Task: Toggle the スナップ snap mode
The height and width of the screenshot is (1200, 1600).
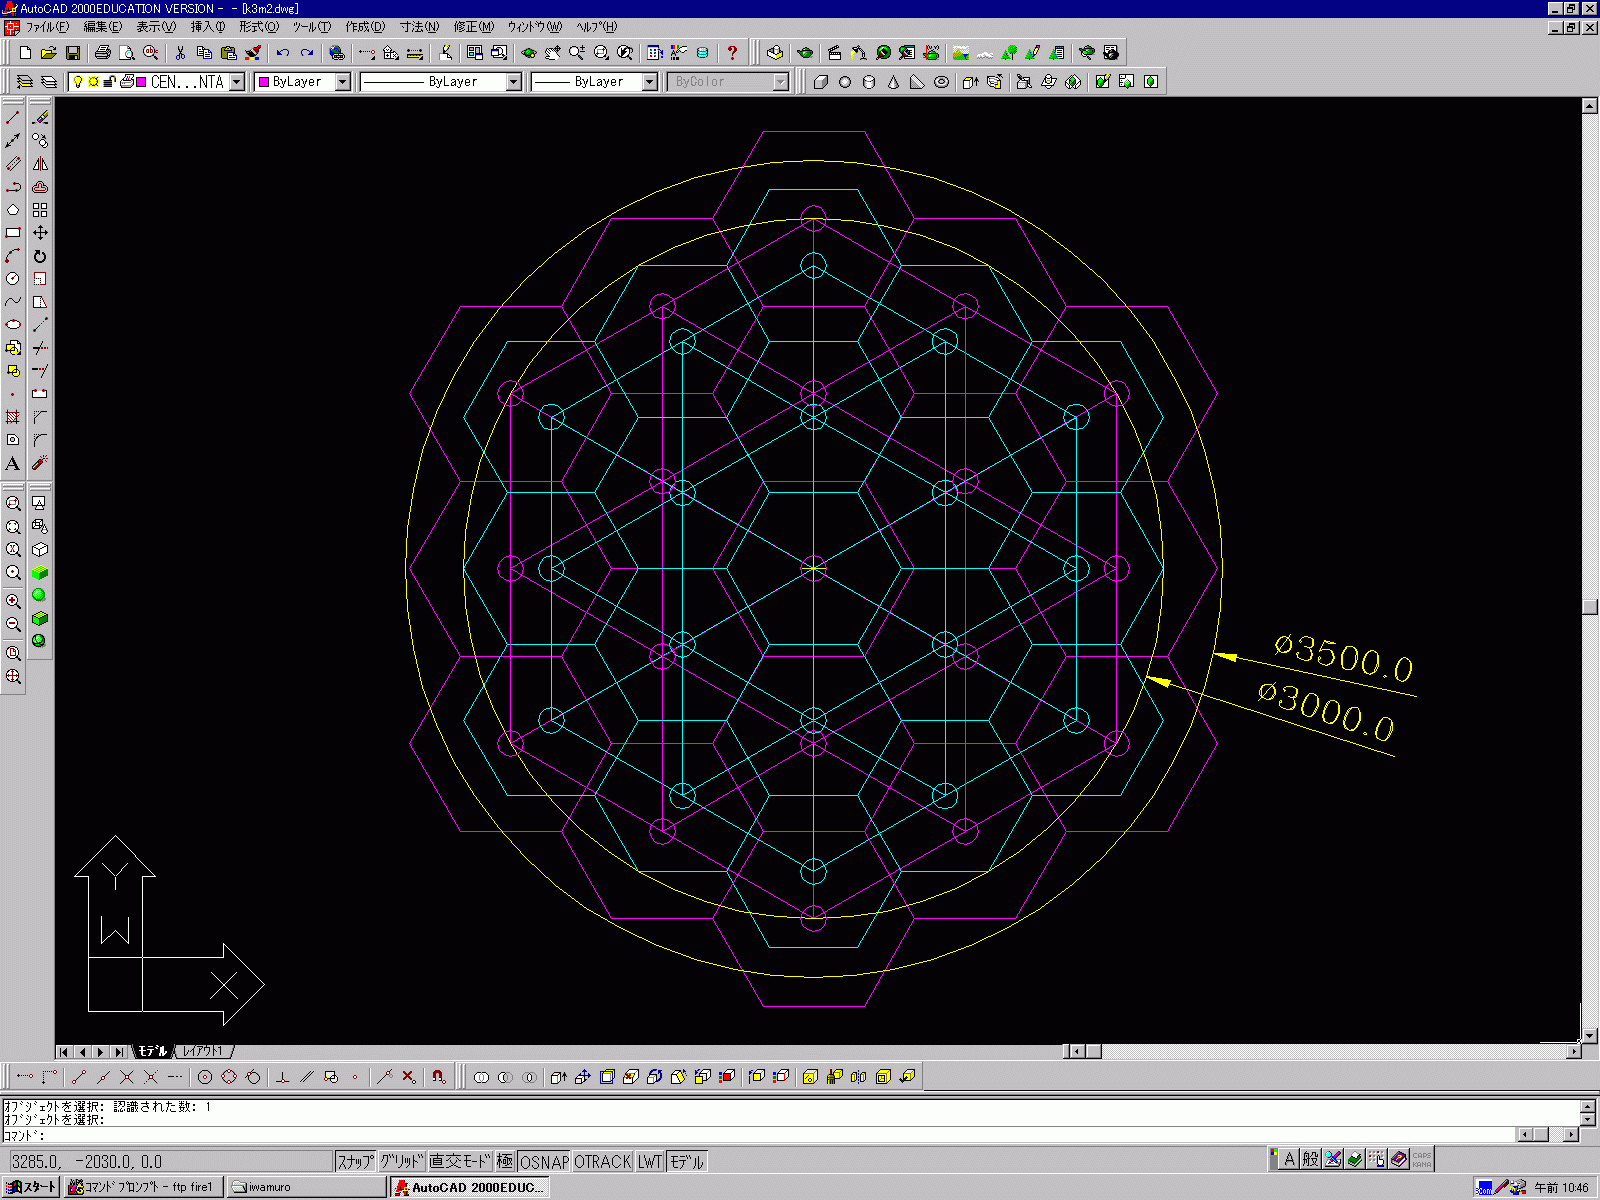Action: 355,1161
